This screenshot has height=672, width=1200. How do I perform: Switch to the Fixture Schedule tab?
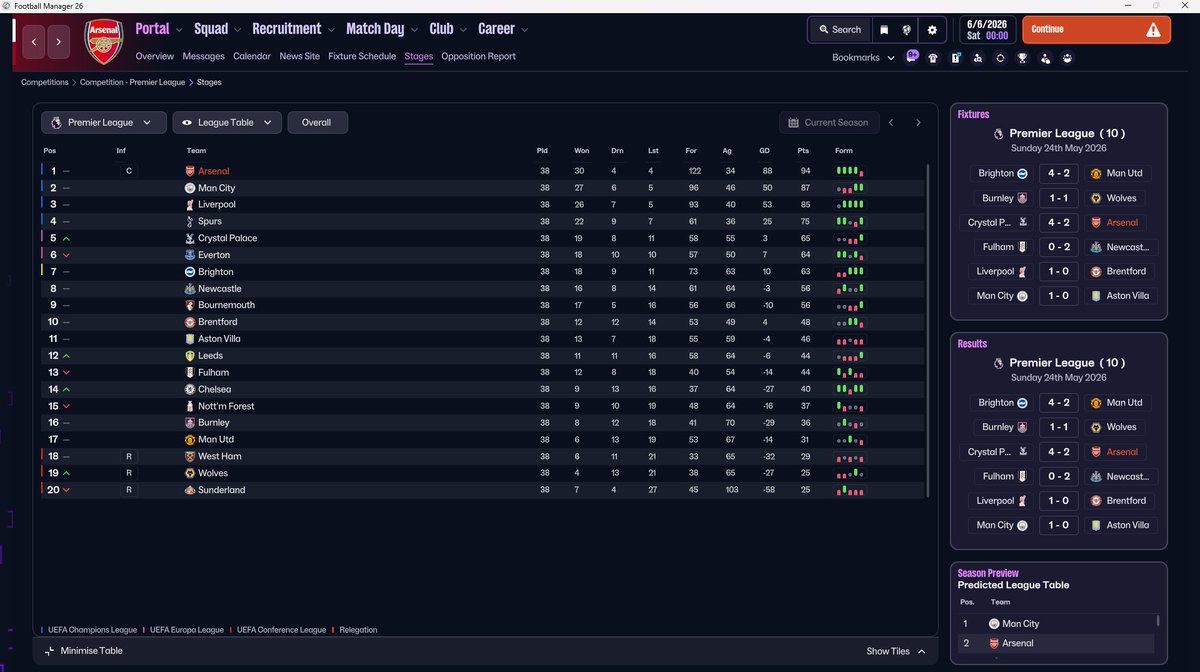click(x=362, y=56)
